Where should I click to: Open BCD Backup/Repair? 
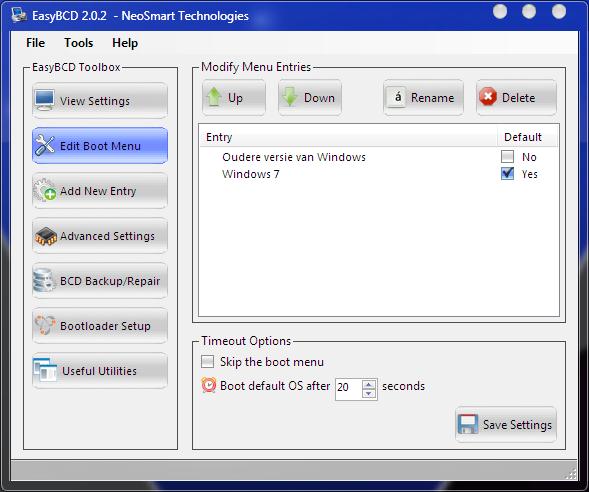pyautogui.click(x=100, y=281)
